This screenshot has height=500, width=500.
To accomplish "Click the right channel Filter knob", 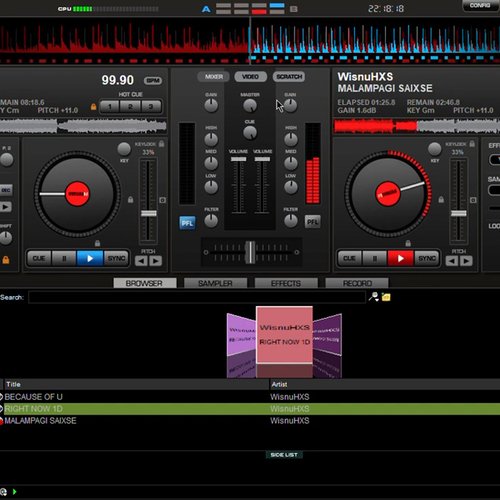I will (x=291, y=221).
